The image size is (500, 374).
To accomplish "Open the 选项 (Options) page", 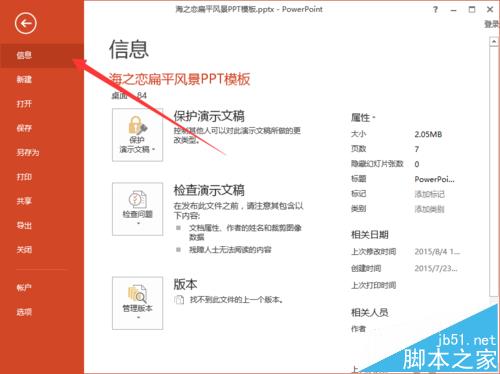I will tap(42, 312).
